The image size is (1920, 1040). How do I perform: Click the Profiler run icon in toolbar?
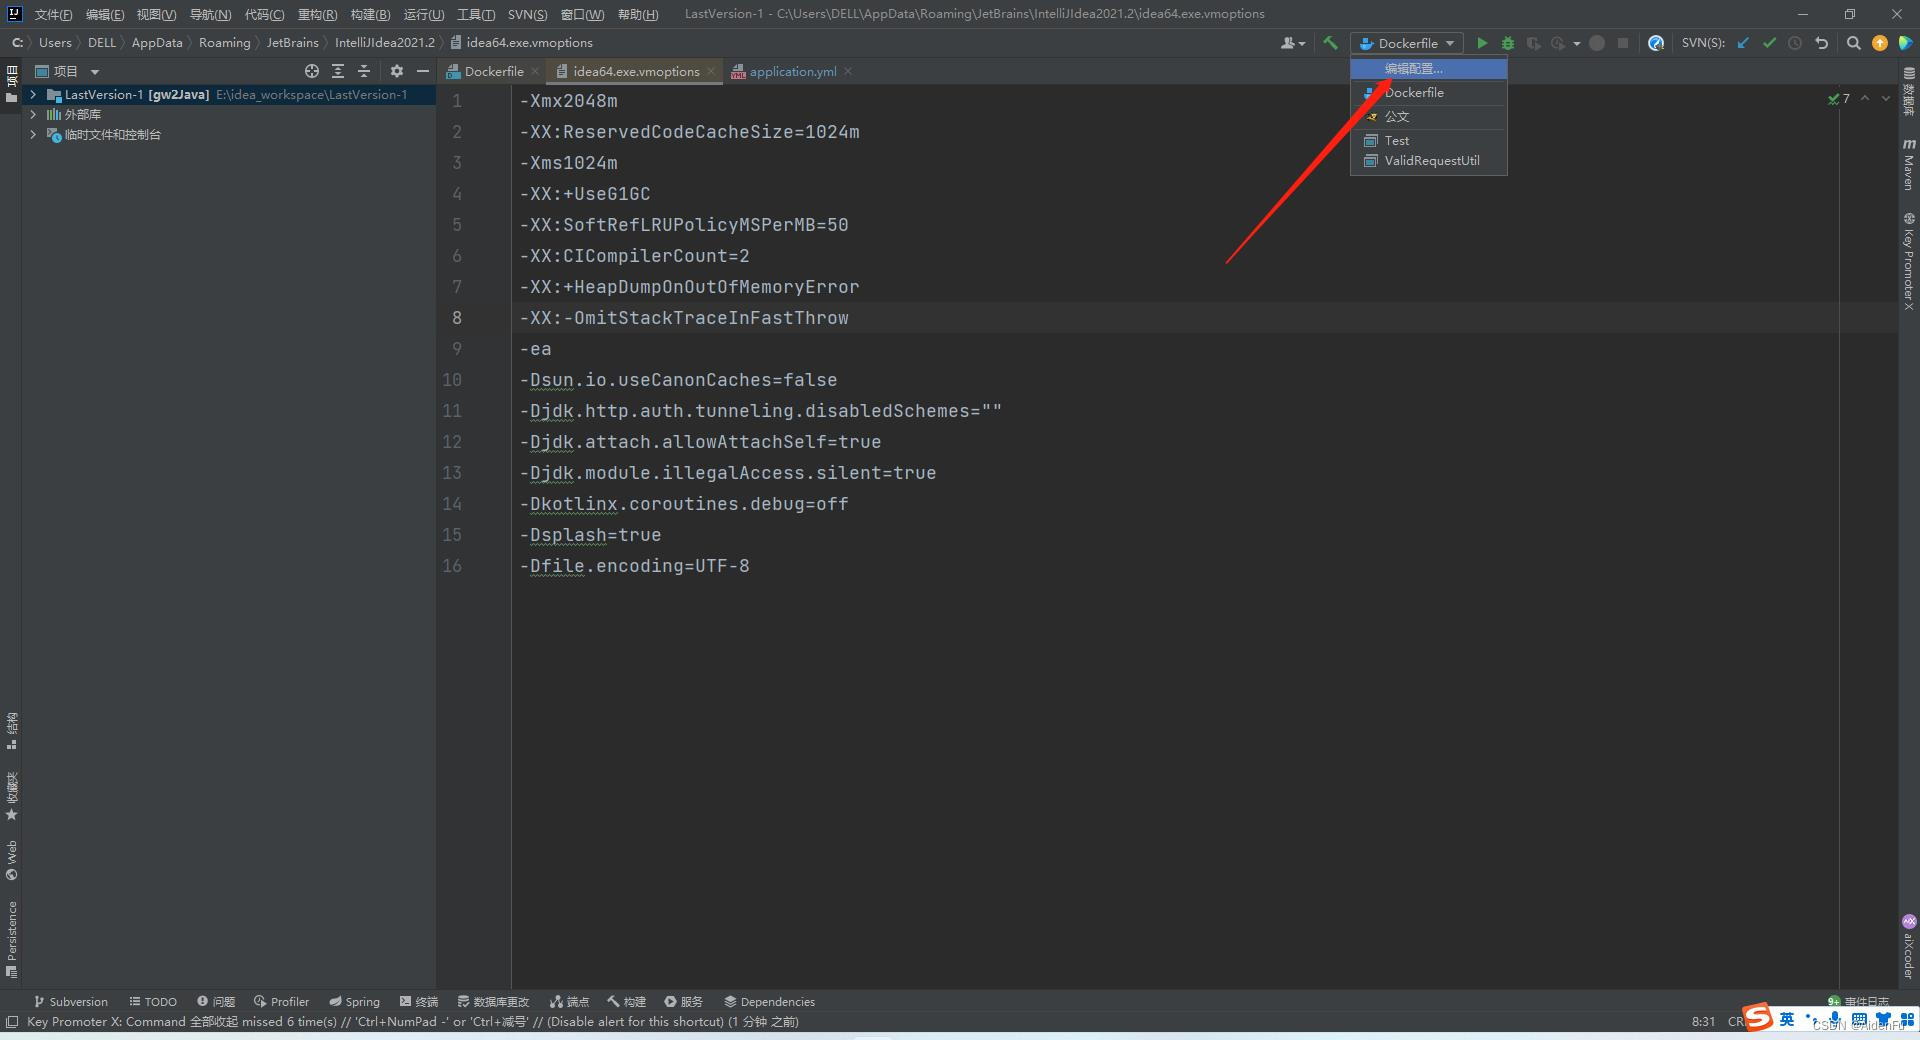click(1558, 43)
